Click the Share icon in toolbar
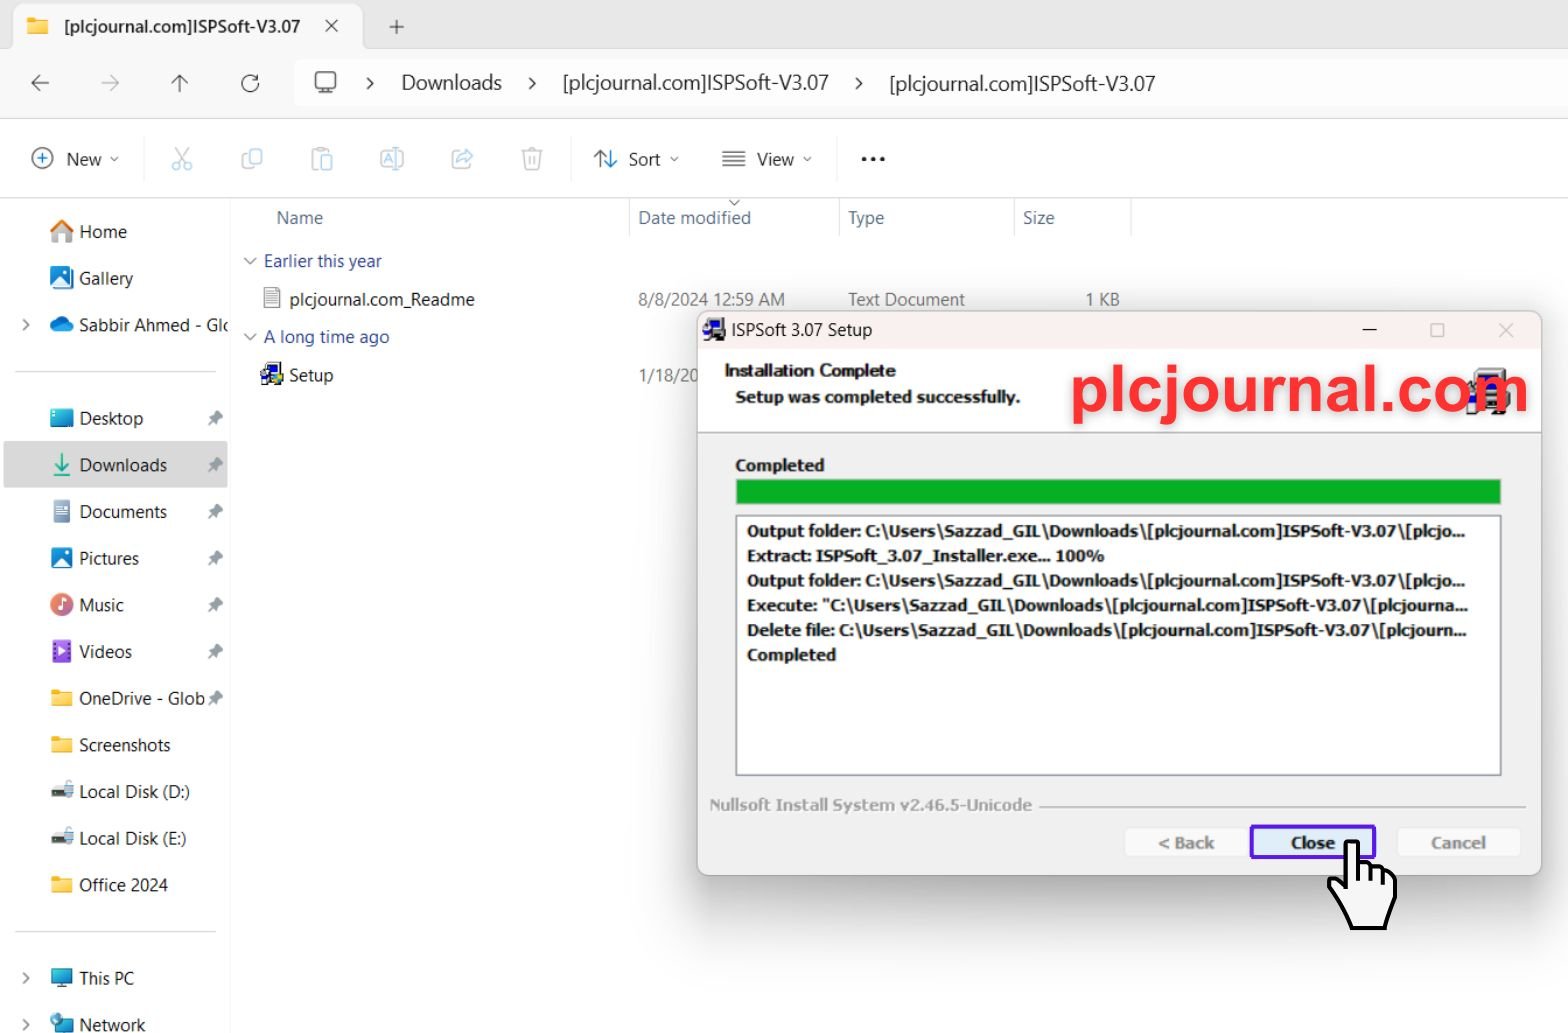The image size is (1568, 1033). (462, 158)
